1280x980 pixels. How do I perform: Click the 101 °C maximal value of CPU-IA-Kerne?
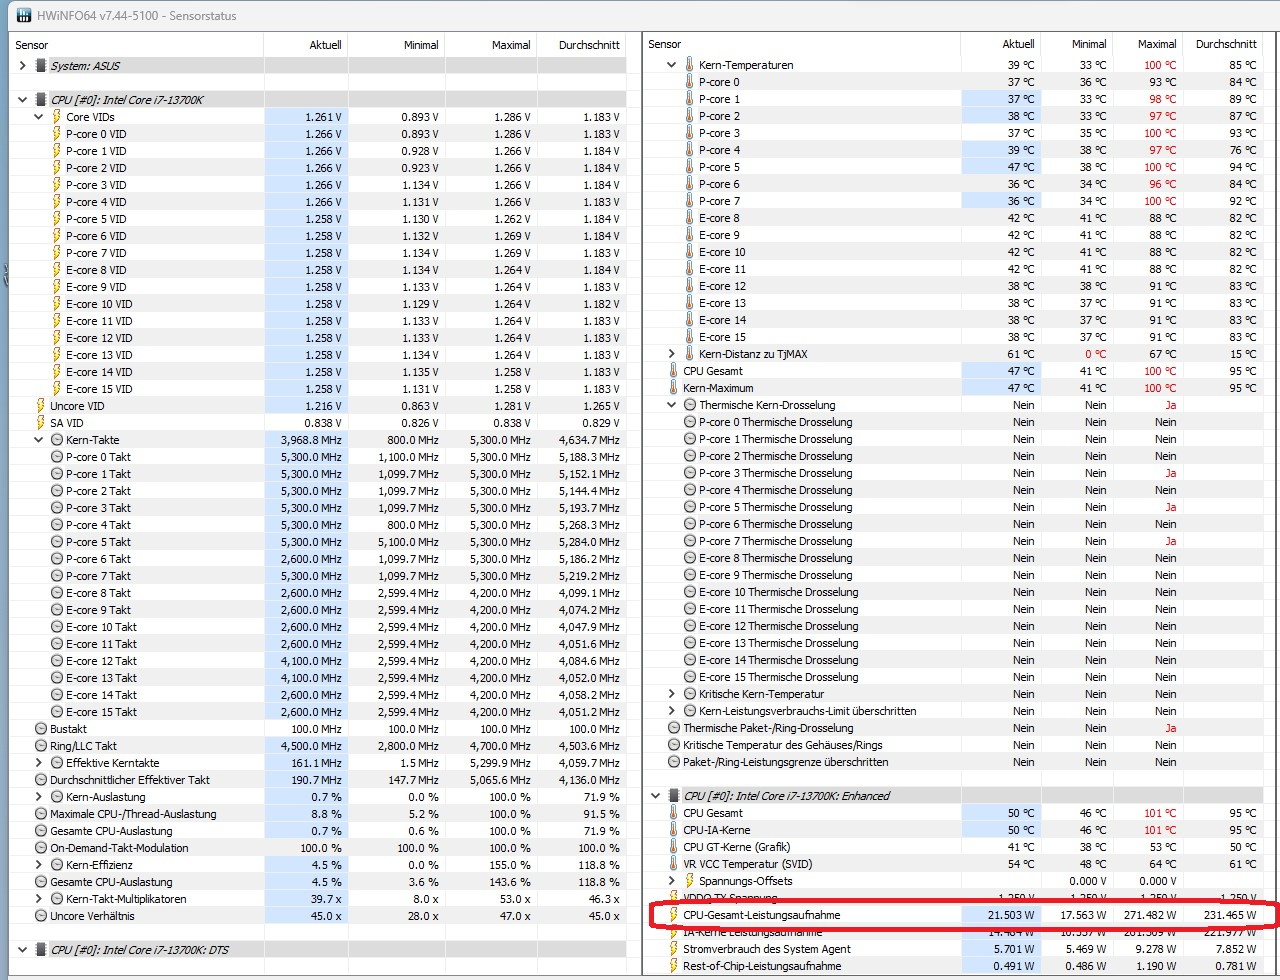tap(1161, 830)
